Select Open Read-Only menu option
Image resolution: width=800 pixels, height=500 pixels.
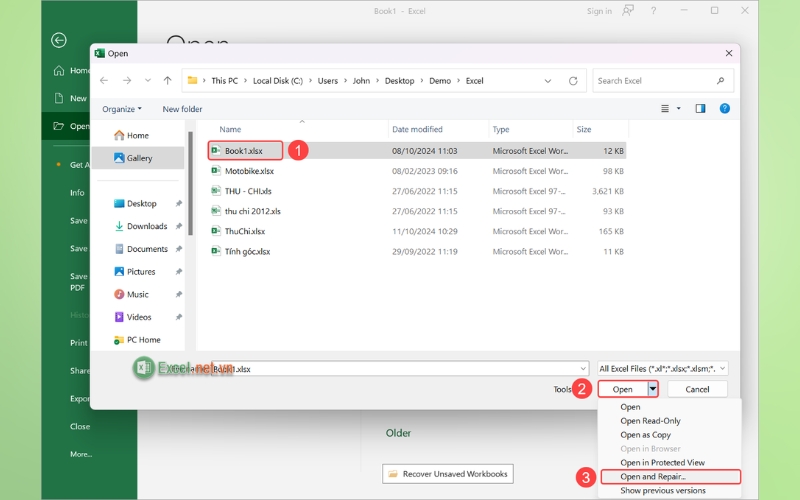[650, 421]
